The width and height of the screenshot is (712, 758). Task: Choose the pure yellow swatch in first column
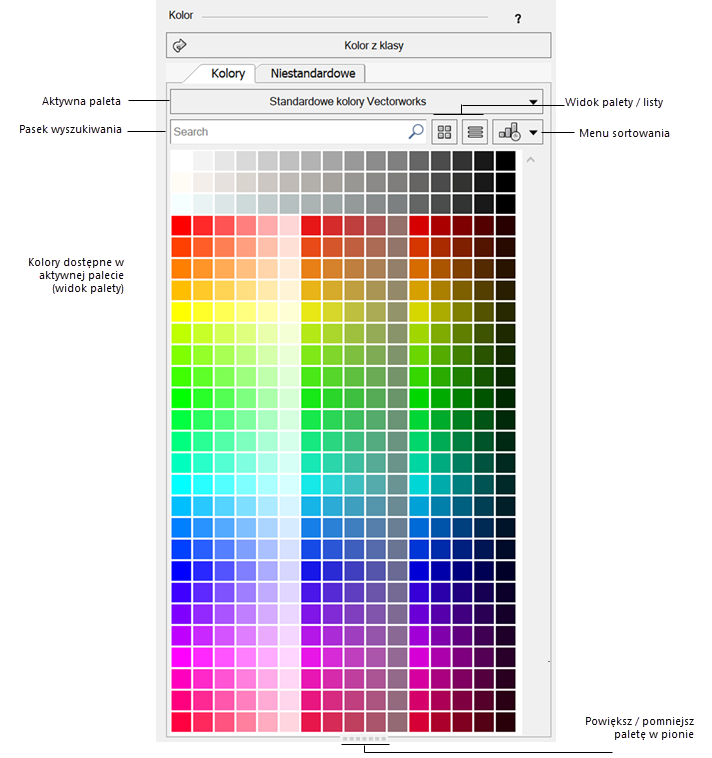pos(181,312)
